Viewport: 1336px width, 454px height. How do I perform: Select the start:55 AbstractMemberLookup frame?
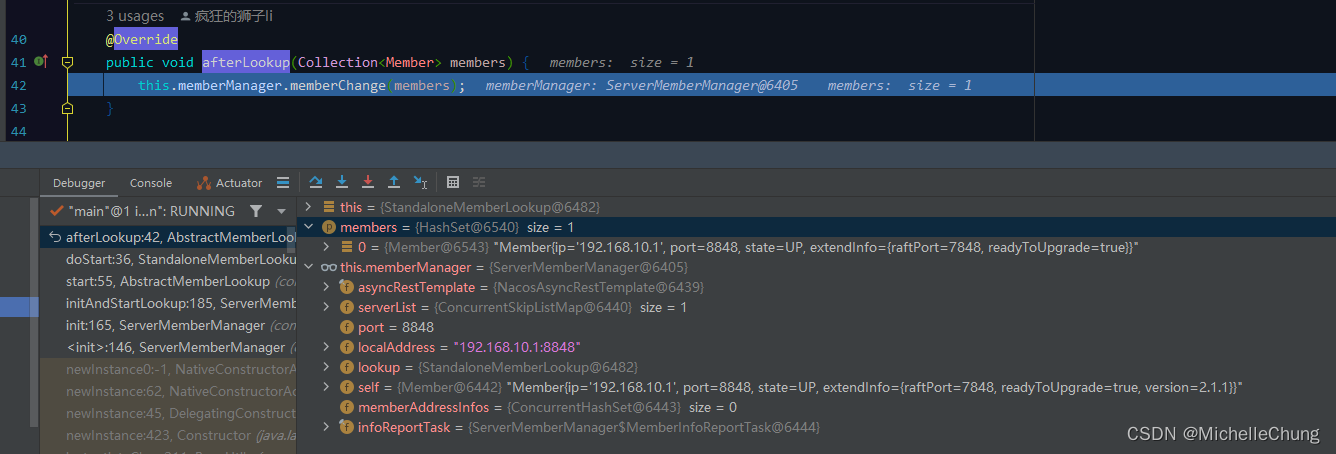[170, 281]
